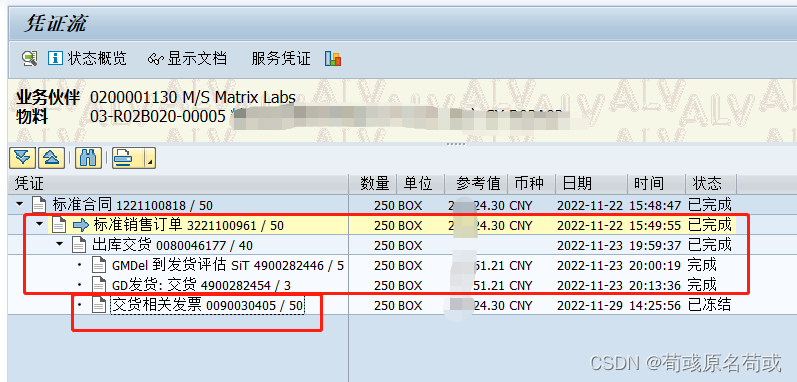Collapse the 出库交货 0080046177 node
Viewport: 797px width, 382px height.
[59, 244]
